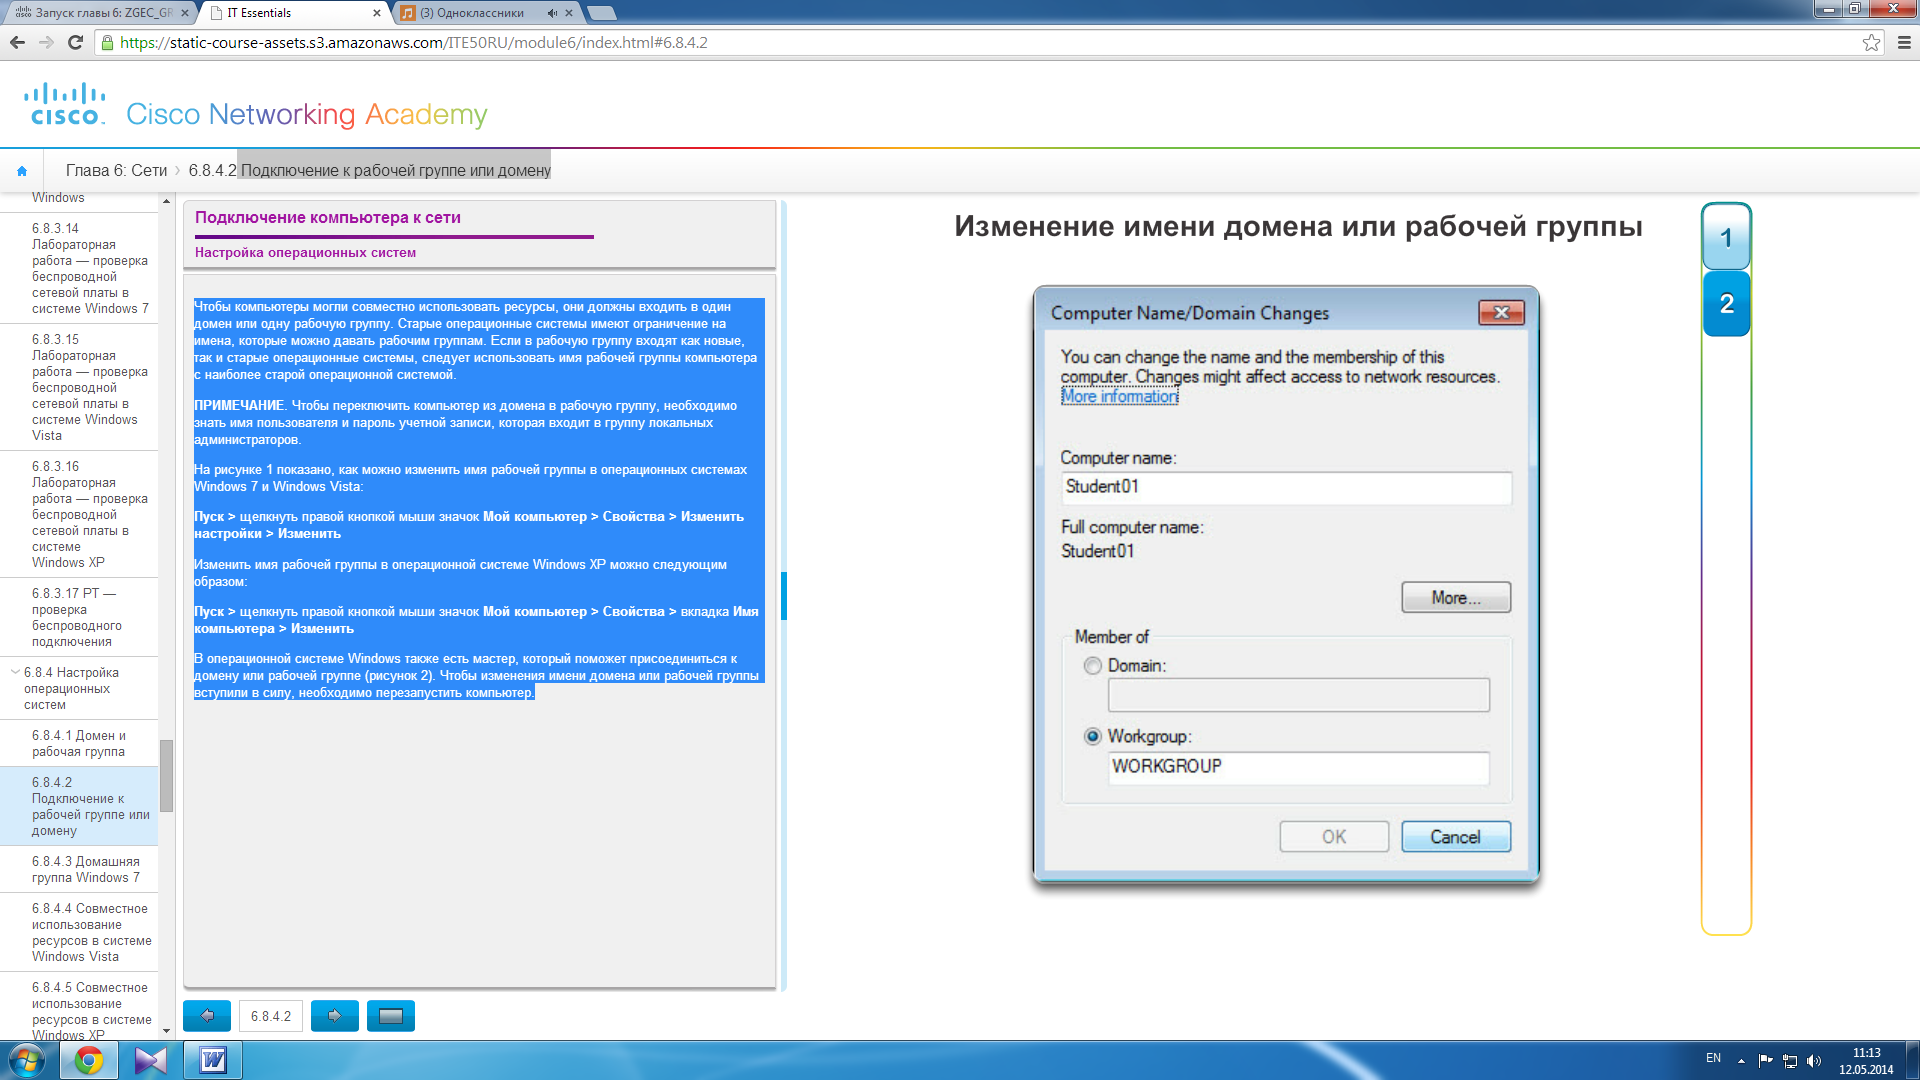Show figure 2 using the number 2 button
This screenshot has width=1920, height=1080.
click(1726, 304)
